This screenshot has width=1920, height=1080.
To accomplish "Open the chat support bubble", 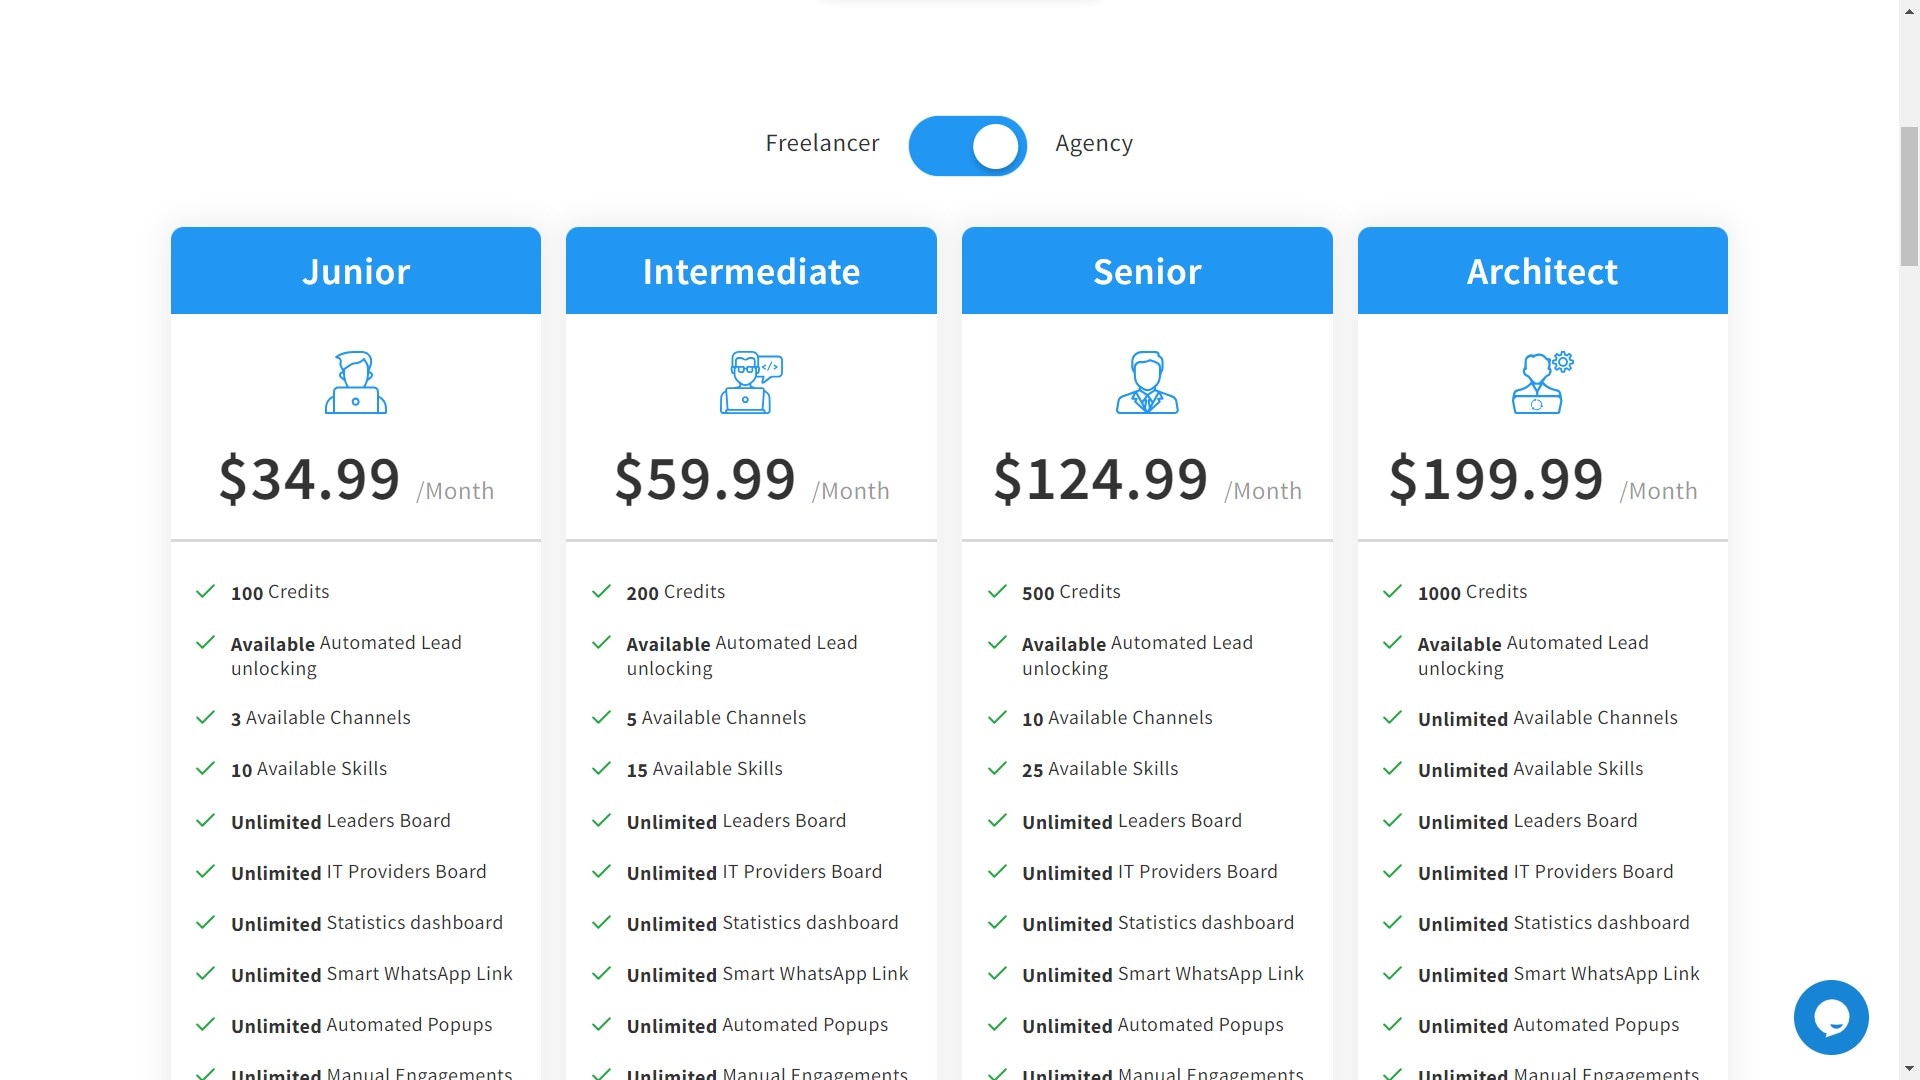I will pos(1830,1017).
